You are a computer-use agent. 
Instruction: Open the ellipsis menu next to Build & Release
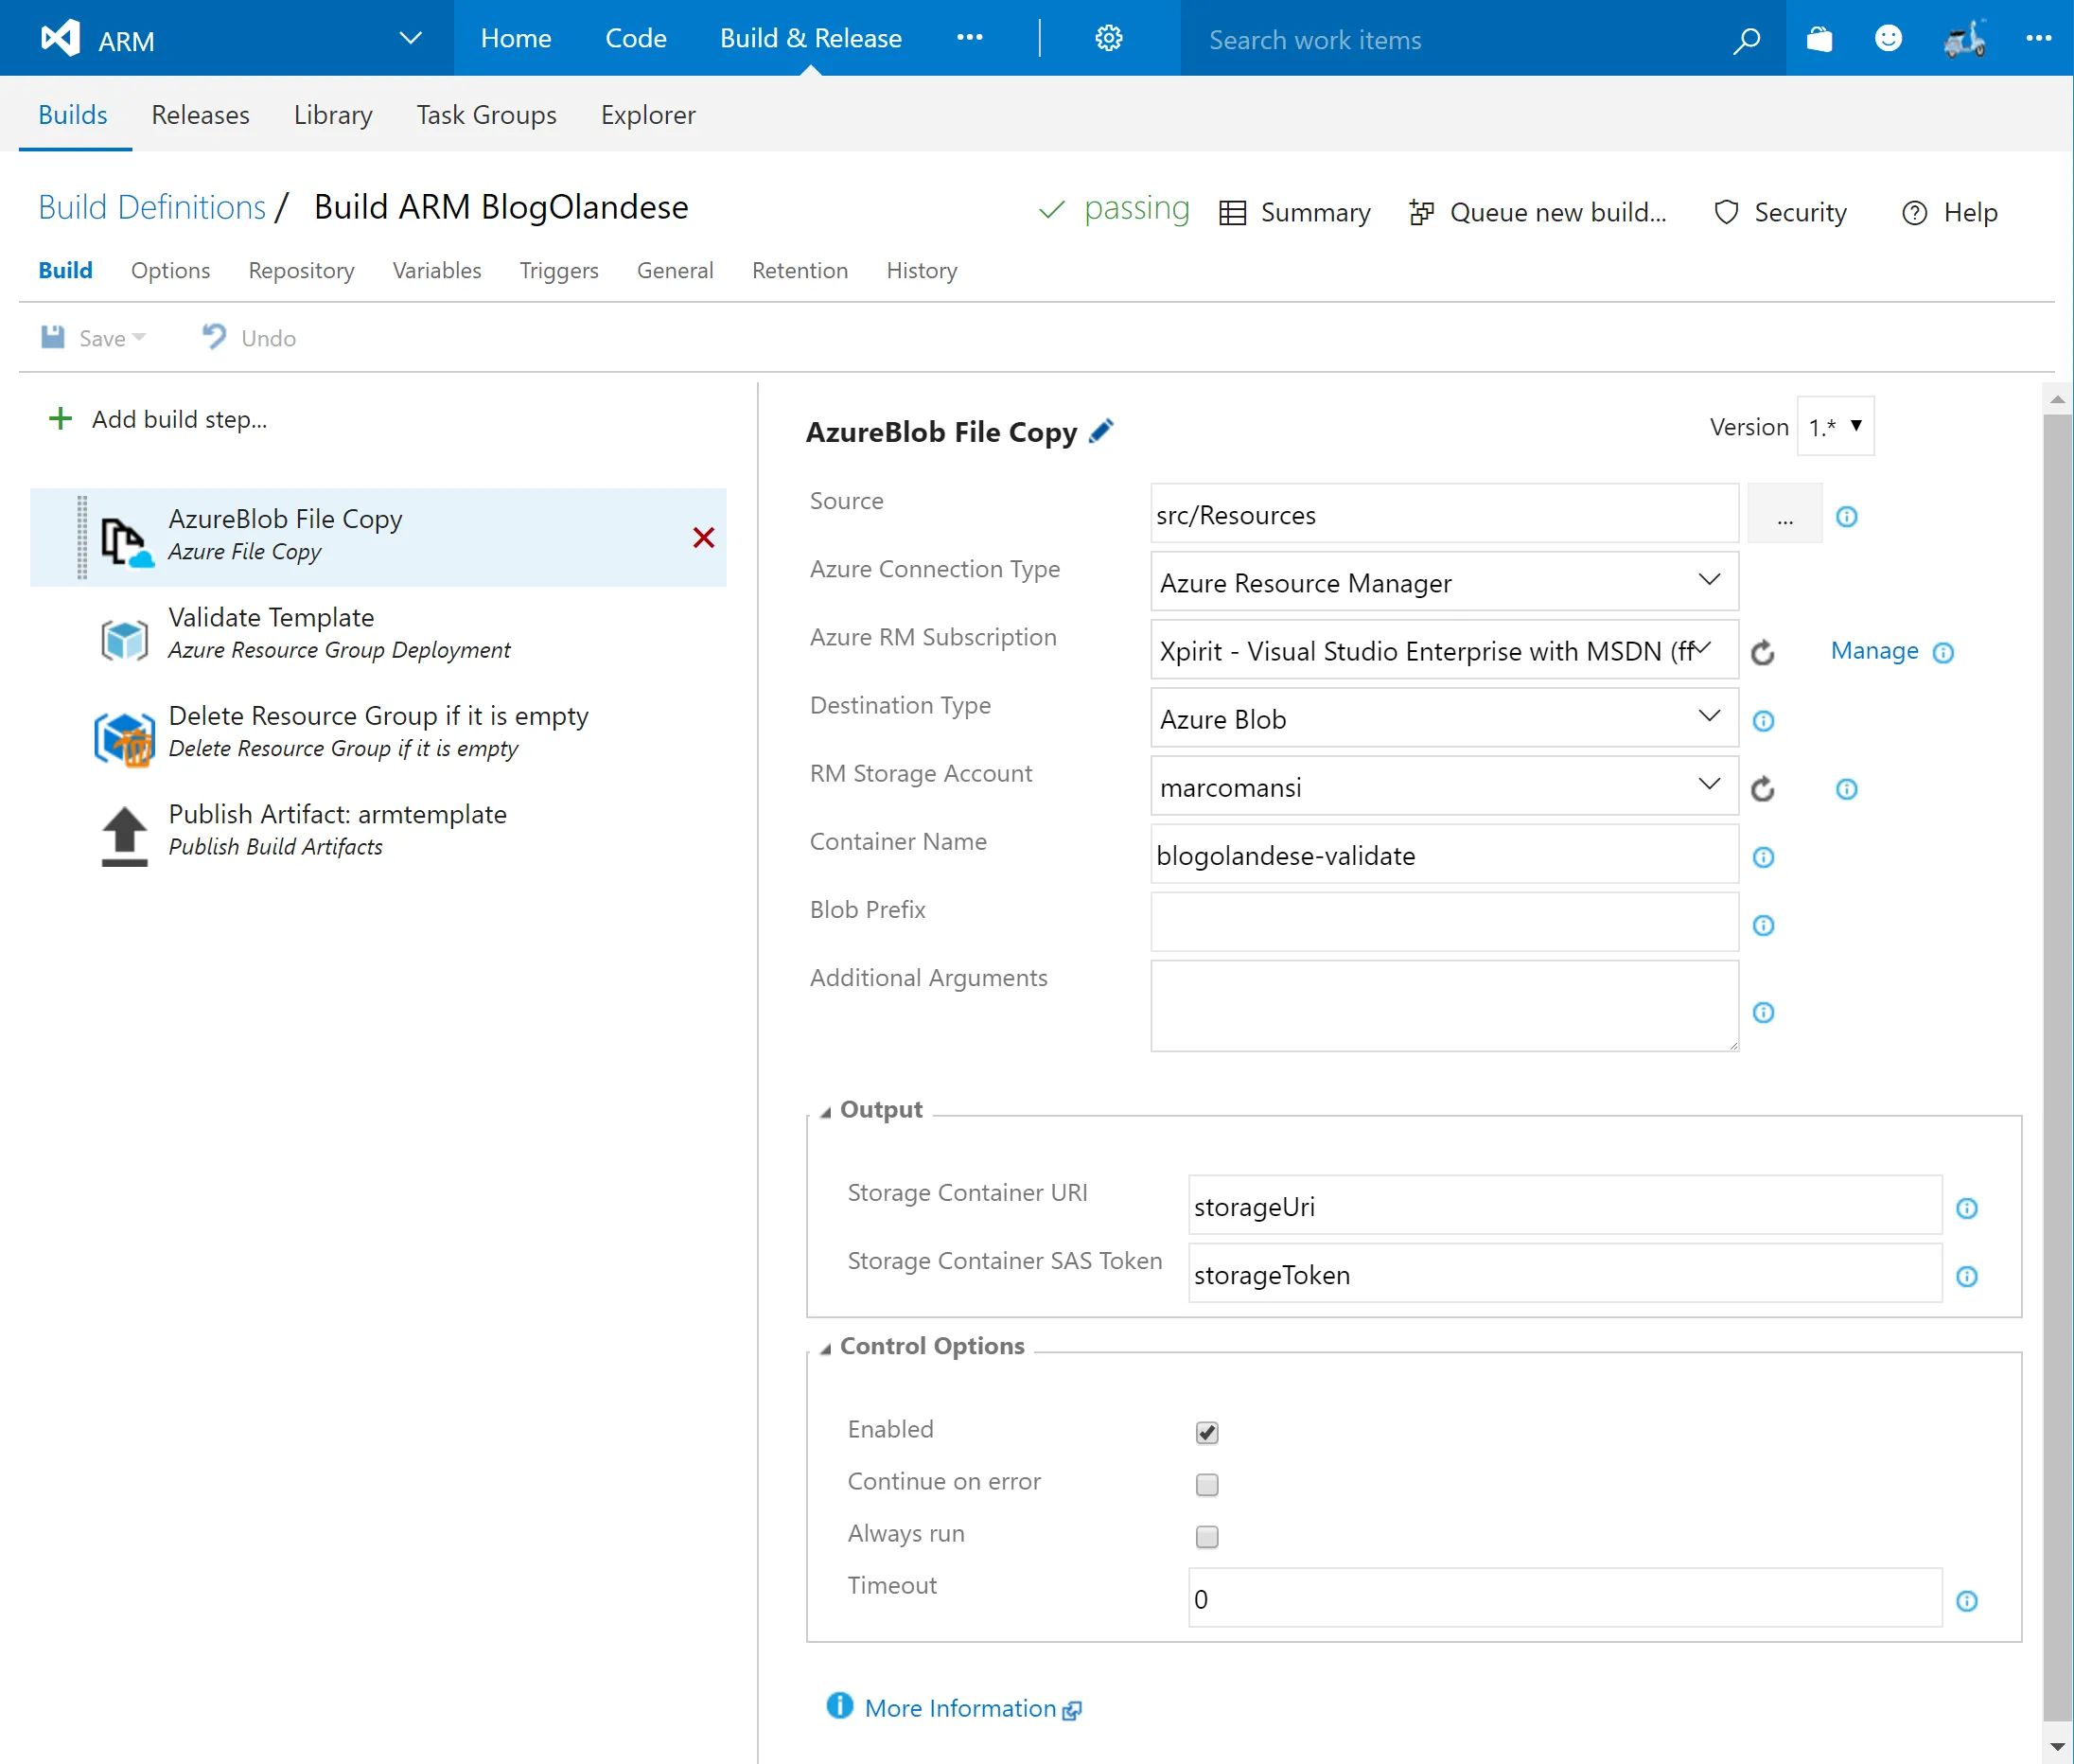[969, 38]
